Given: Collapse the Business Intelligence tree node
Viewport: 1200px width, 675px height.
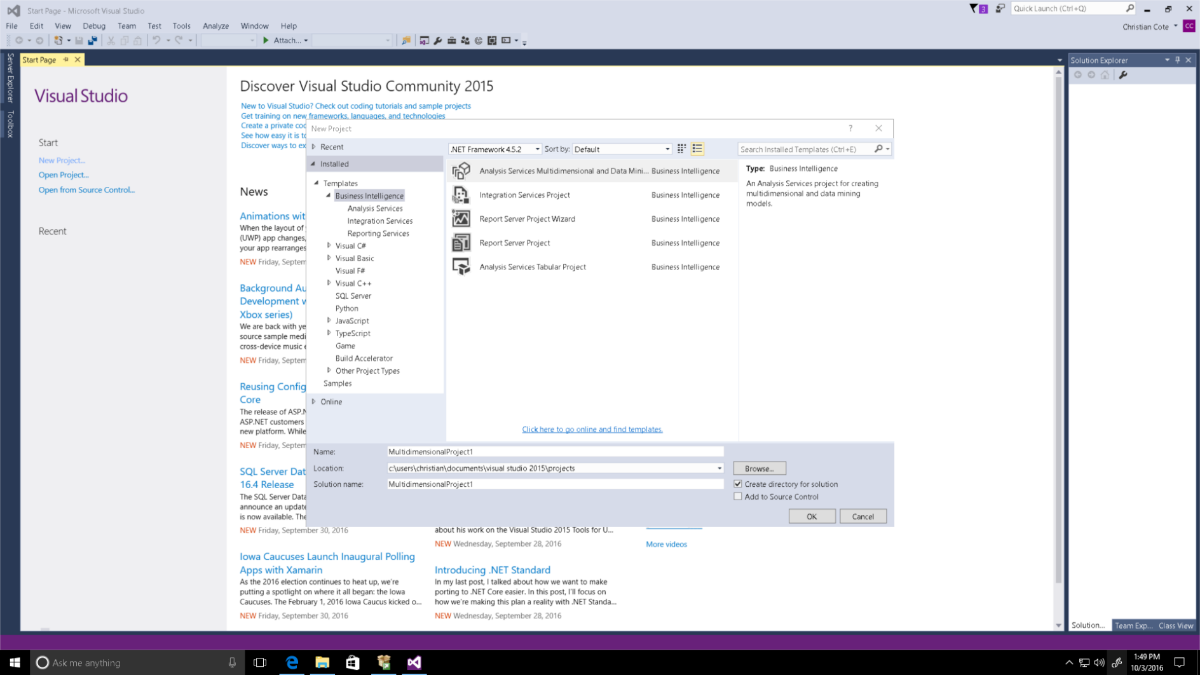Looking at the screenshot, I should (x=328, y=196).
